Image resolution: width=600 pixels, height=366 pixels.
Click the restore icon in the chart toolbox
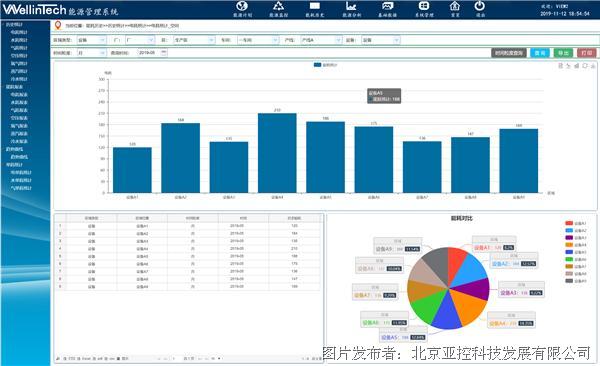pos(585,66)
